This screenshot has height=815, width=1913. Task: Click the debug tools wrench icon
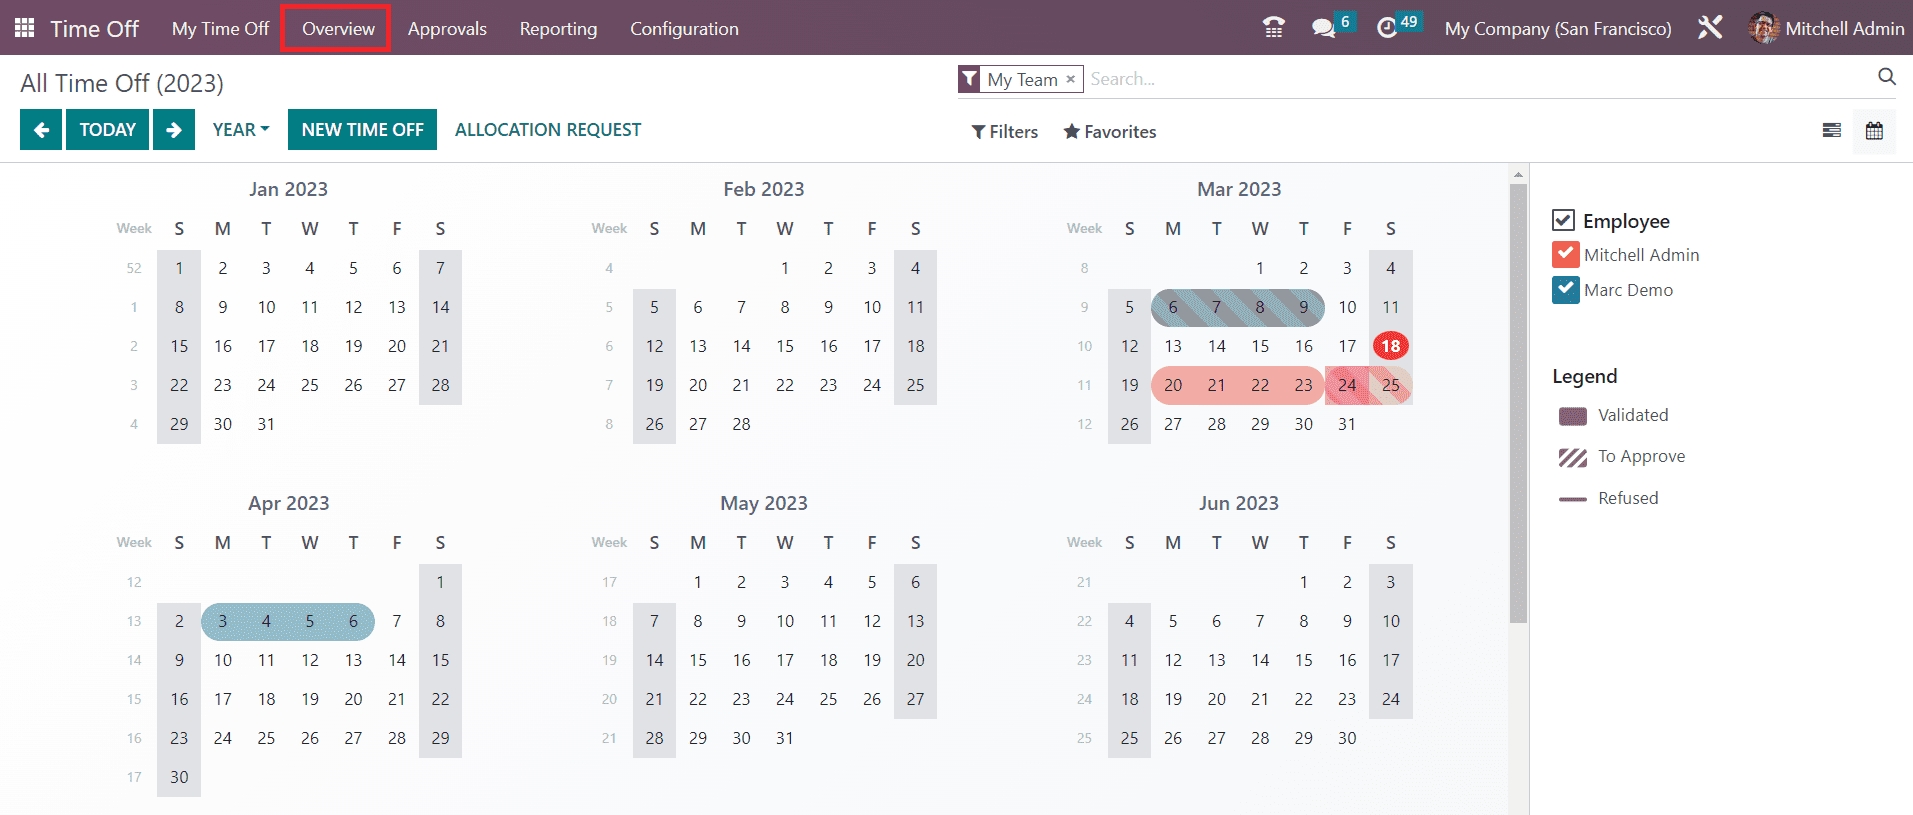[1710, 28]
